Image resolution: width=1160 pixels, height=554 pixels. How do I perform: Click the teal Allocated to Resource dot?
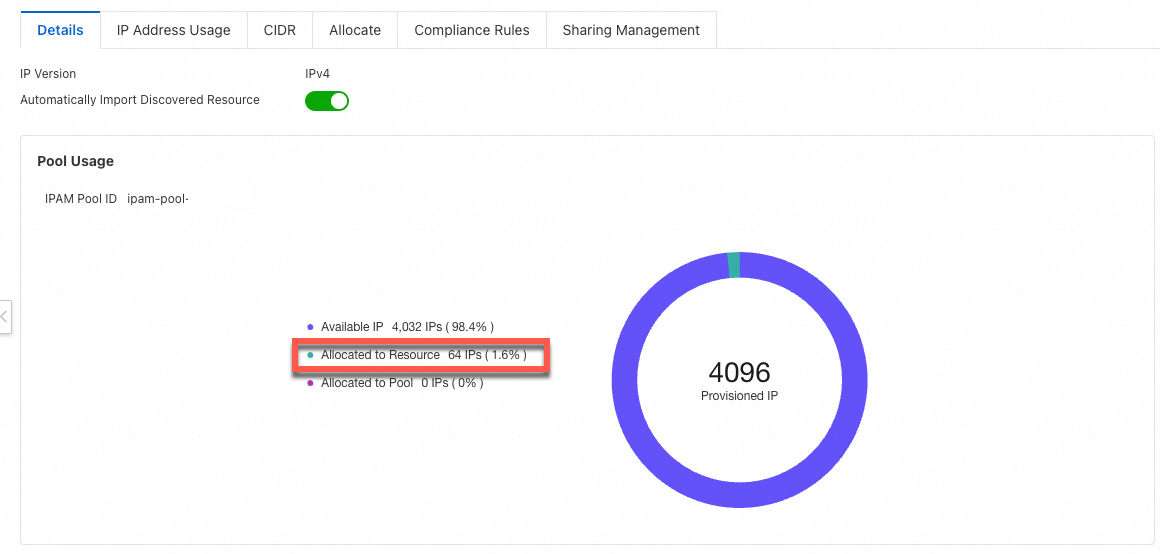coord(311,355)
